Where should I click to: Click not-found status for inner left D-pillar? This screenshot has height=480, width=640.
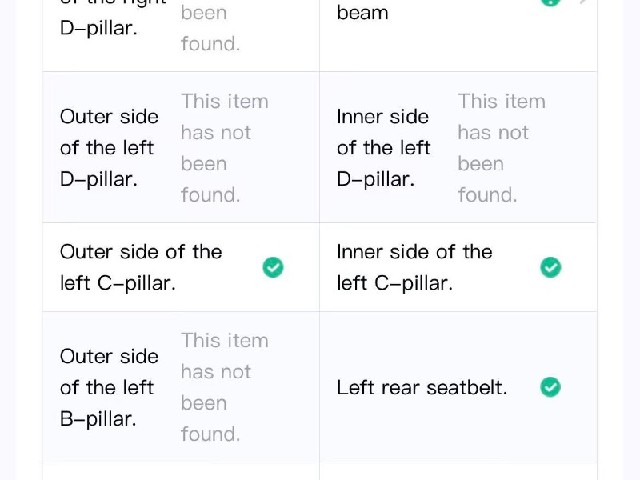502,148
